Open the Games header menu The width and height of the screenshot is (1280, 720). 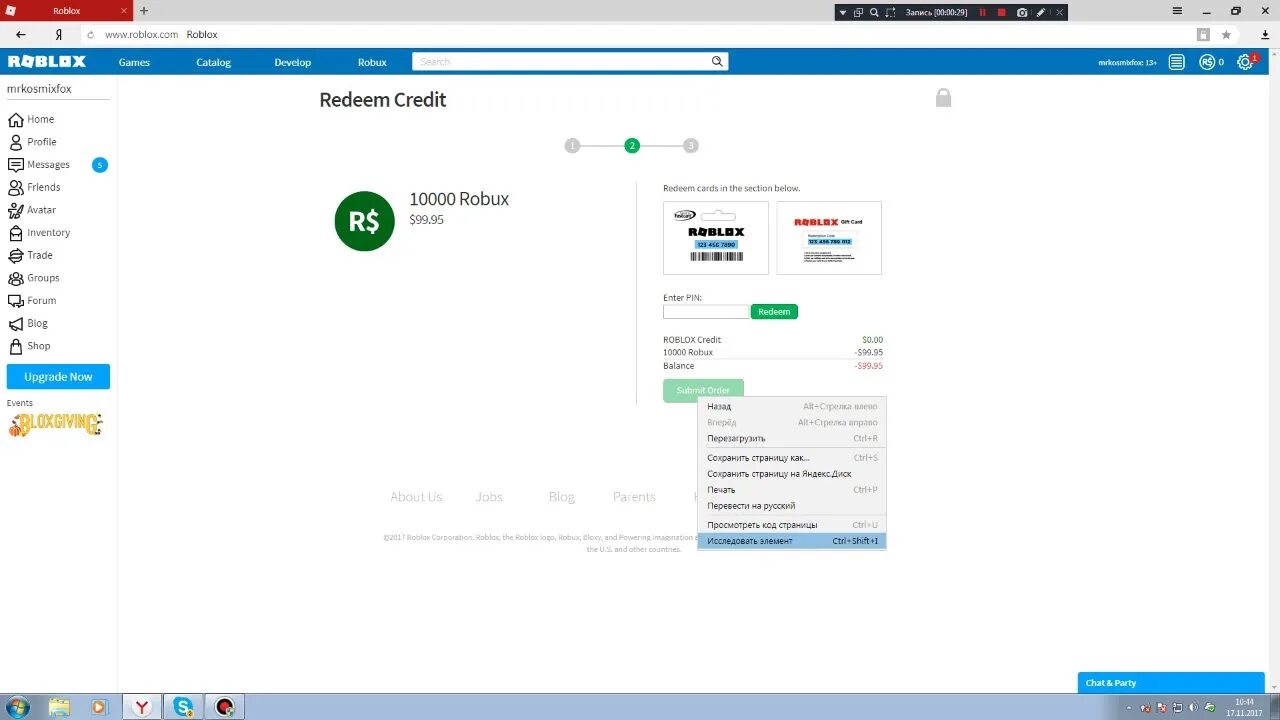[x=134, y=62]
